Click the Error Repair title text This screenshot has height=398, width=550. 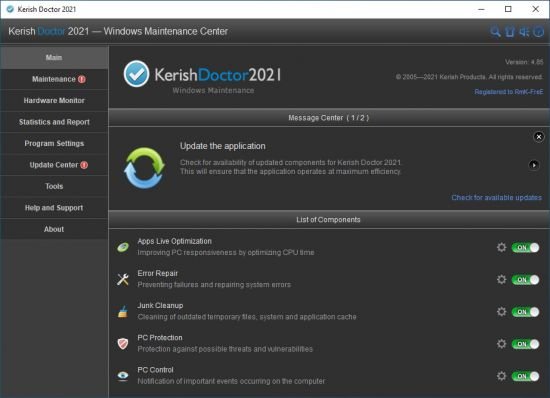coord(157,273)
